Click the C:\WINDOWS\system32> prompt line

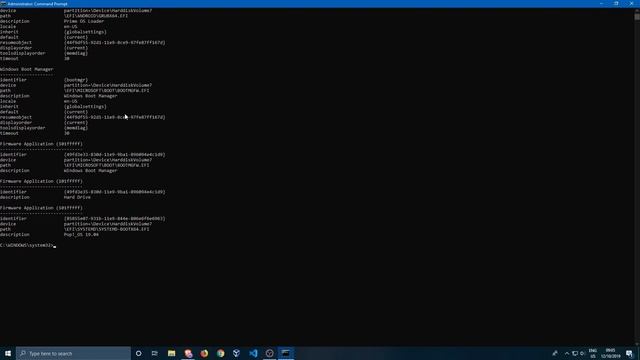coord(27,245)
